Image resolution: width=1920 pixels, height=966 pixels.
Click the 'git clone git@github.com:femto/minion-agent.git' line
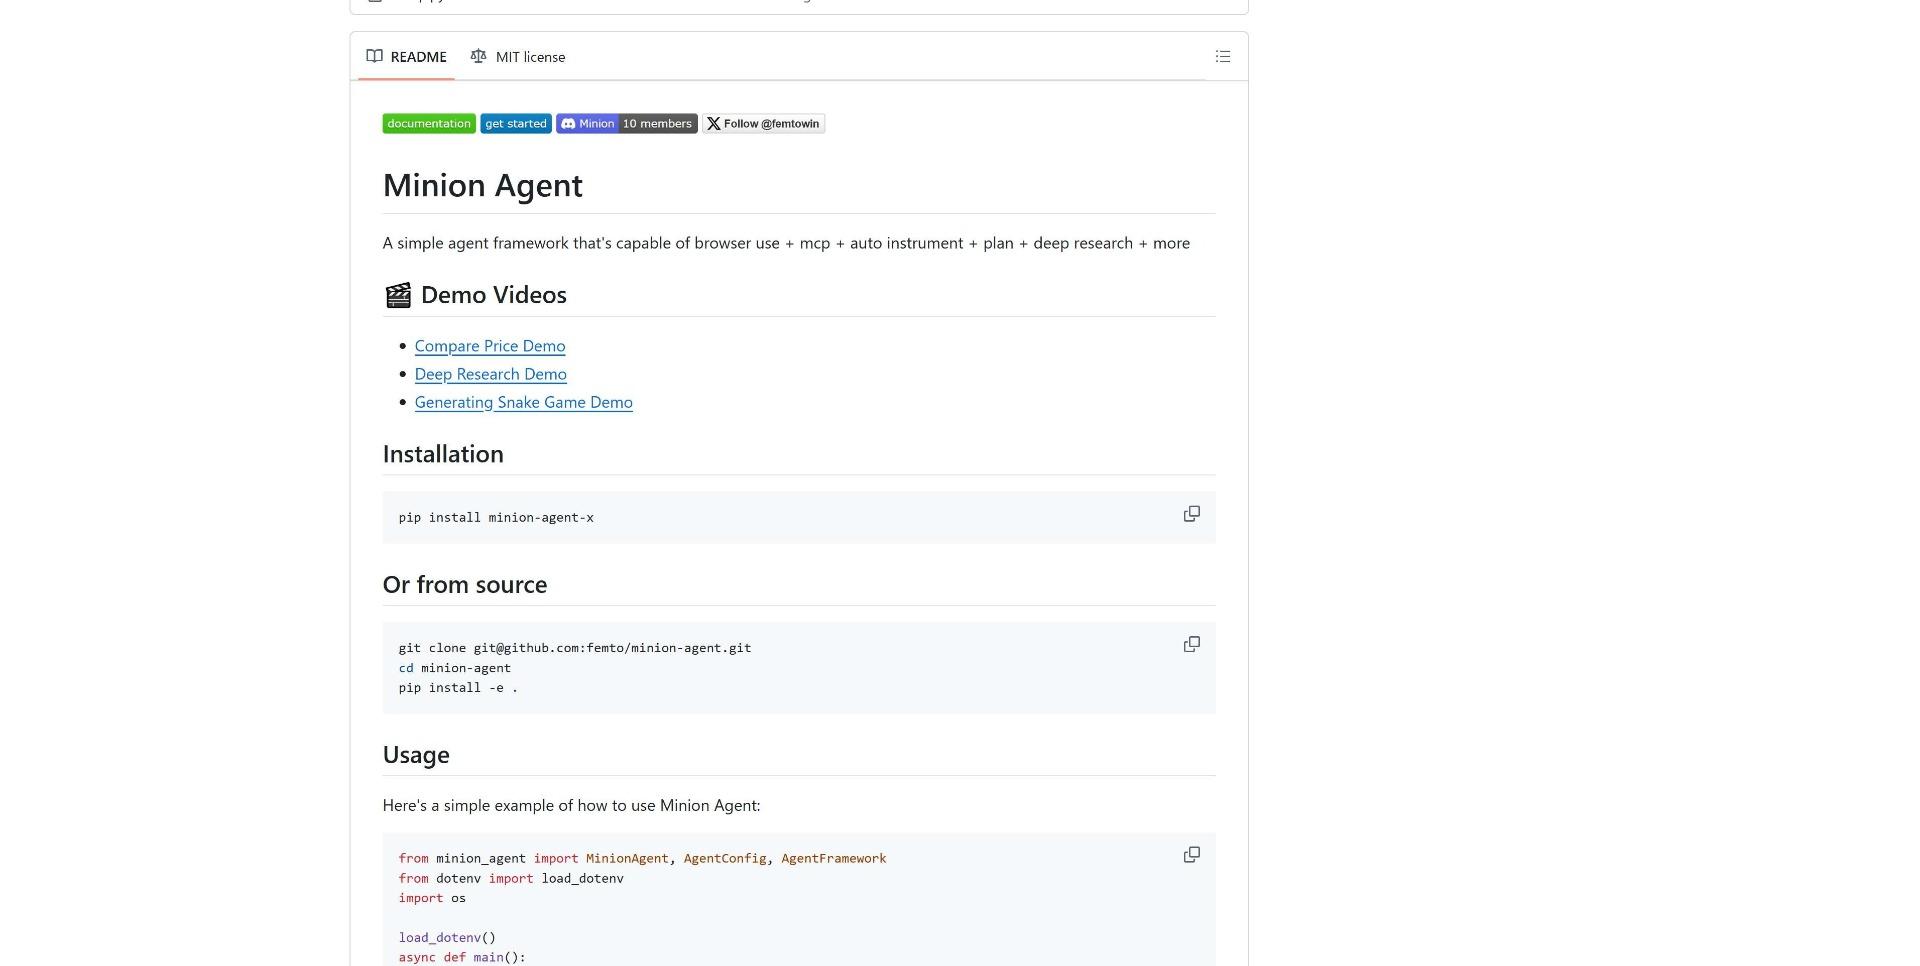(575, 648)
